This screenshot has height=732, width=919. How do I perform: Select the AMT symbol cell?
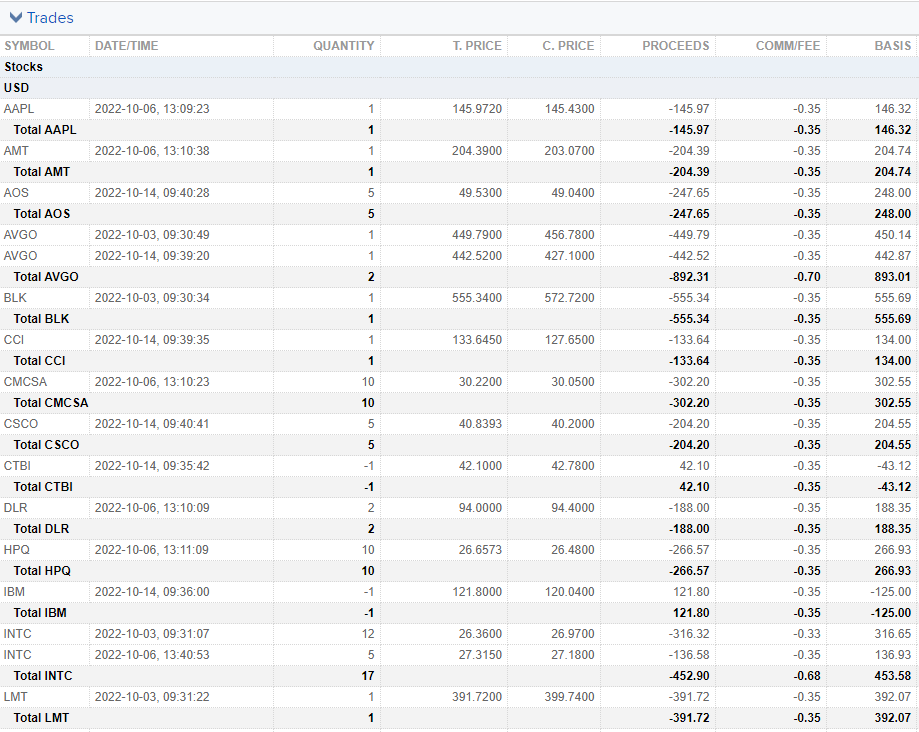[16, 151]
